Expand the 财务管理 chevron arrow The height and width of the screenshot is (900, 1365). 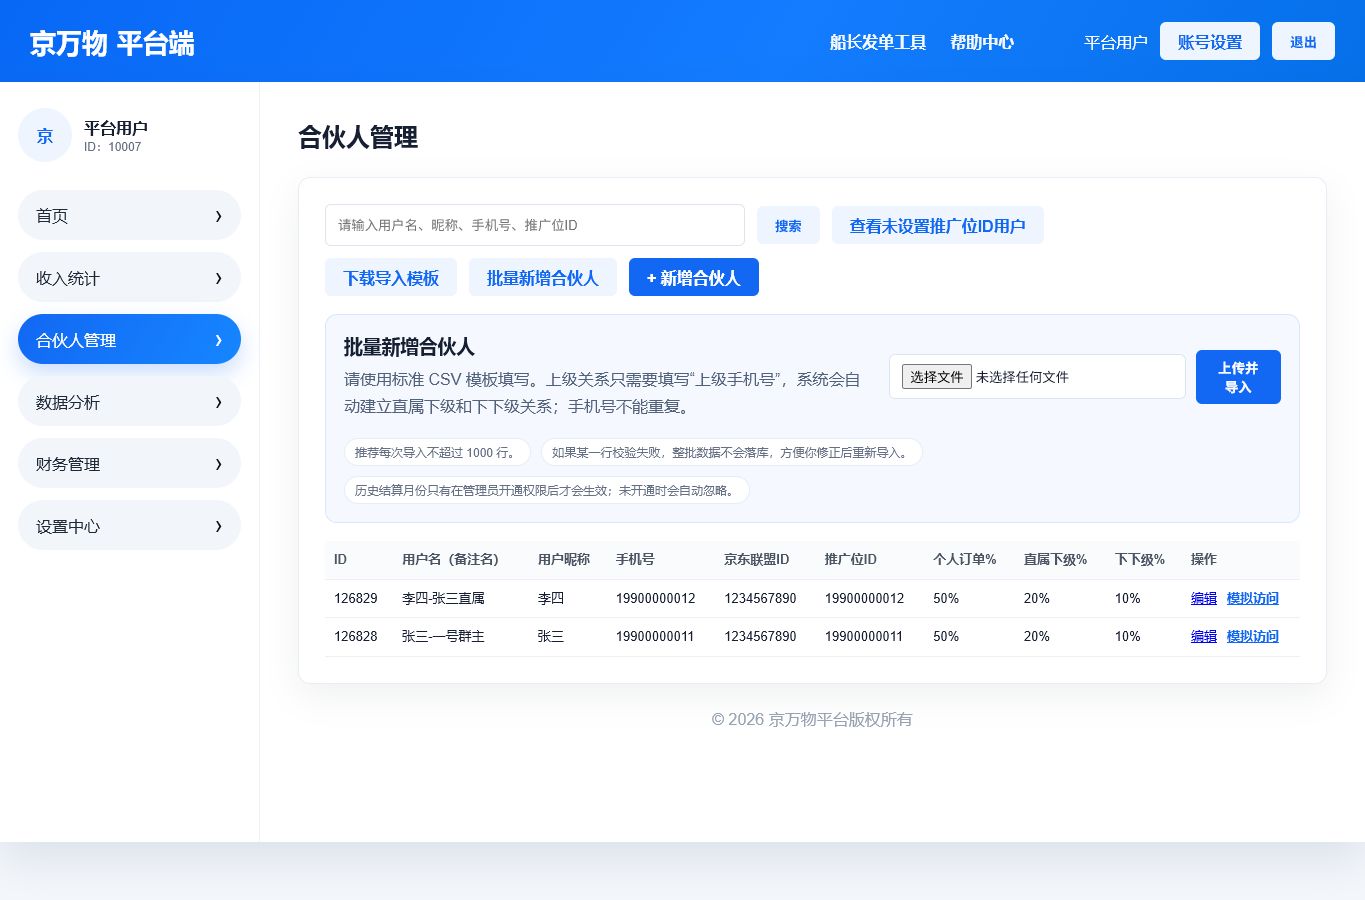pos(219,464)
